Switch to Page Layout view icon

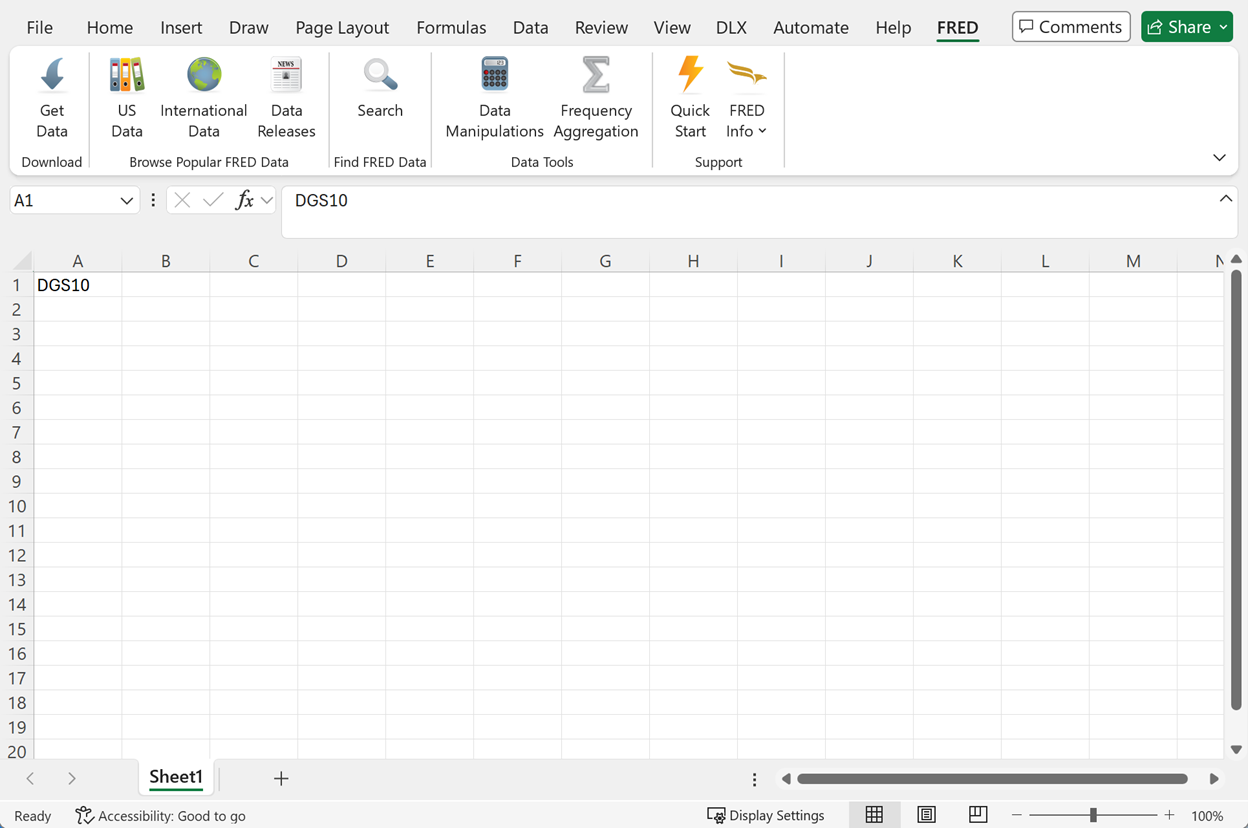tap(926, 815)
